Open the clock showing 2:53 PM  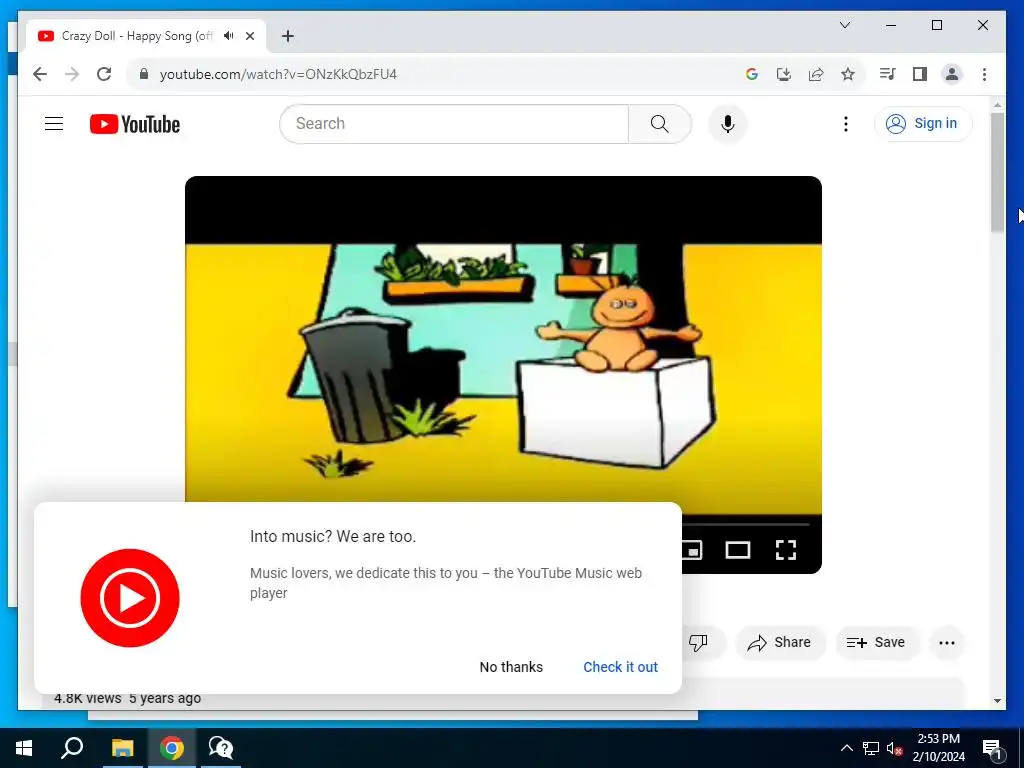[938, 748]
